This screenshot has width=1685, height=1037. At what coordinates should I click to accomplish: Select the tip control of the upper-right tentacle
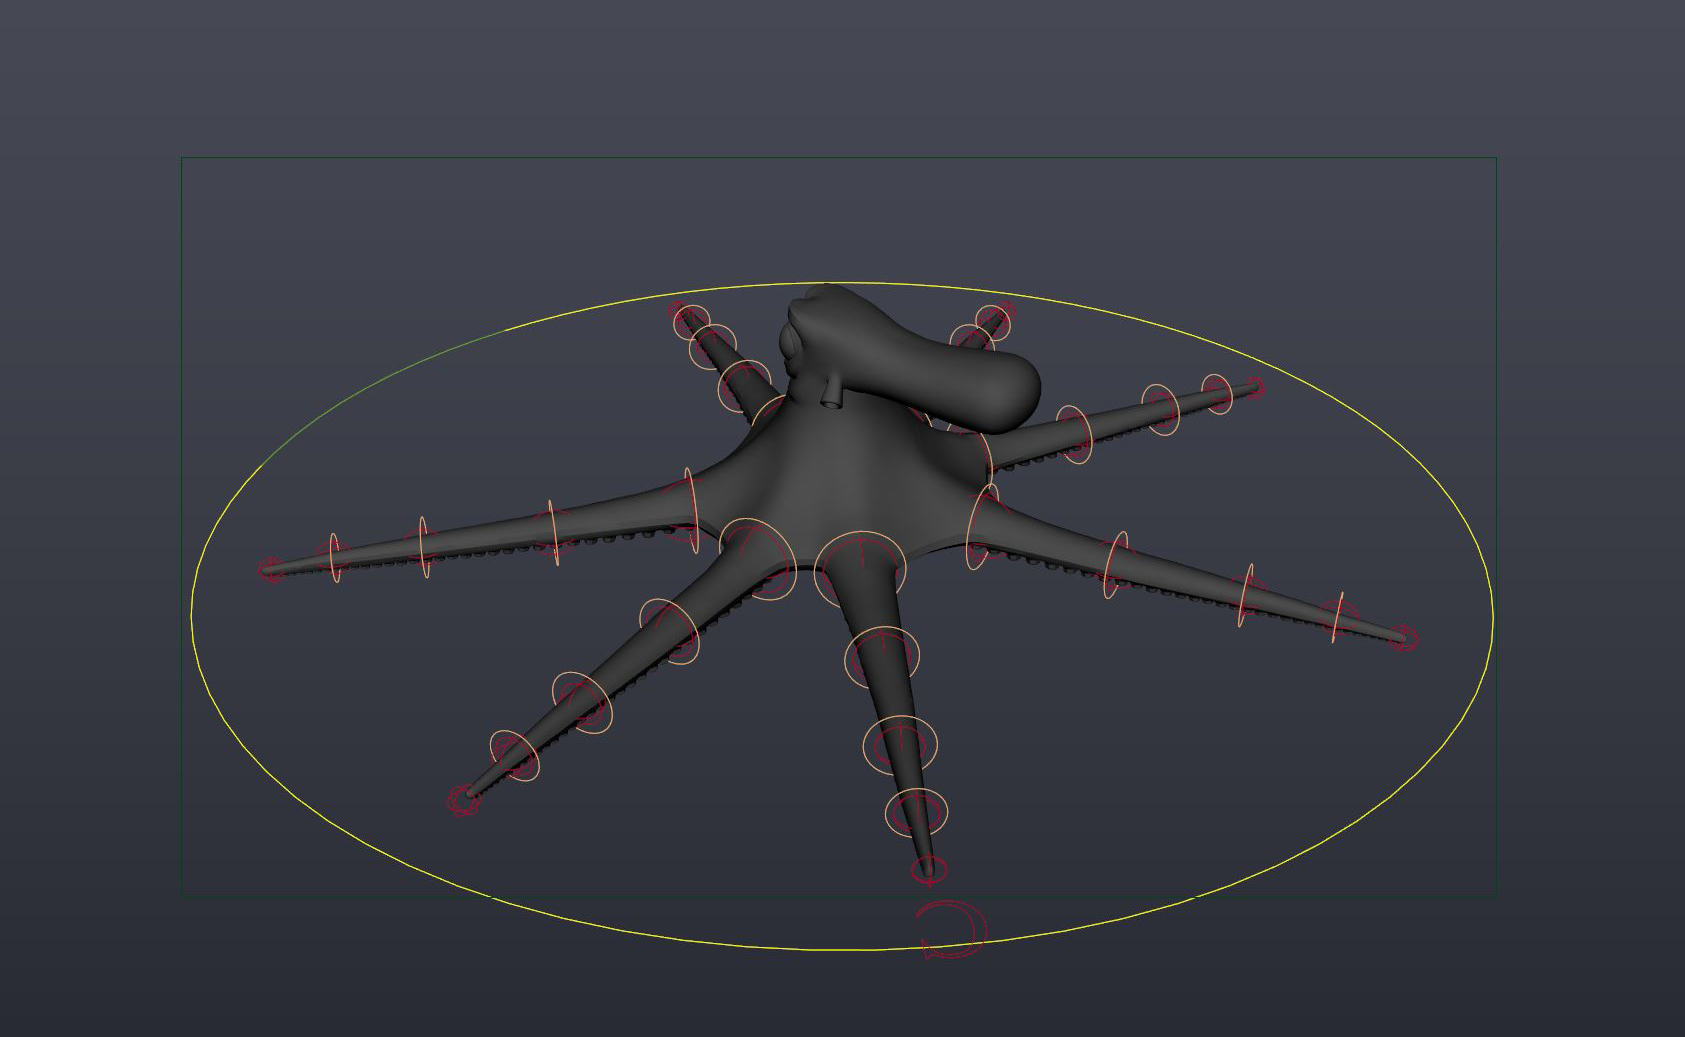click(1254, 387)
